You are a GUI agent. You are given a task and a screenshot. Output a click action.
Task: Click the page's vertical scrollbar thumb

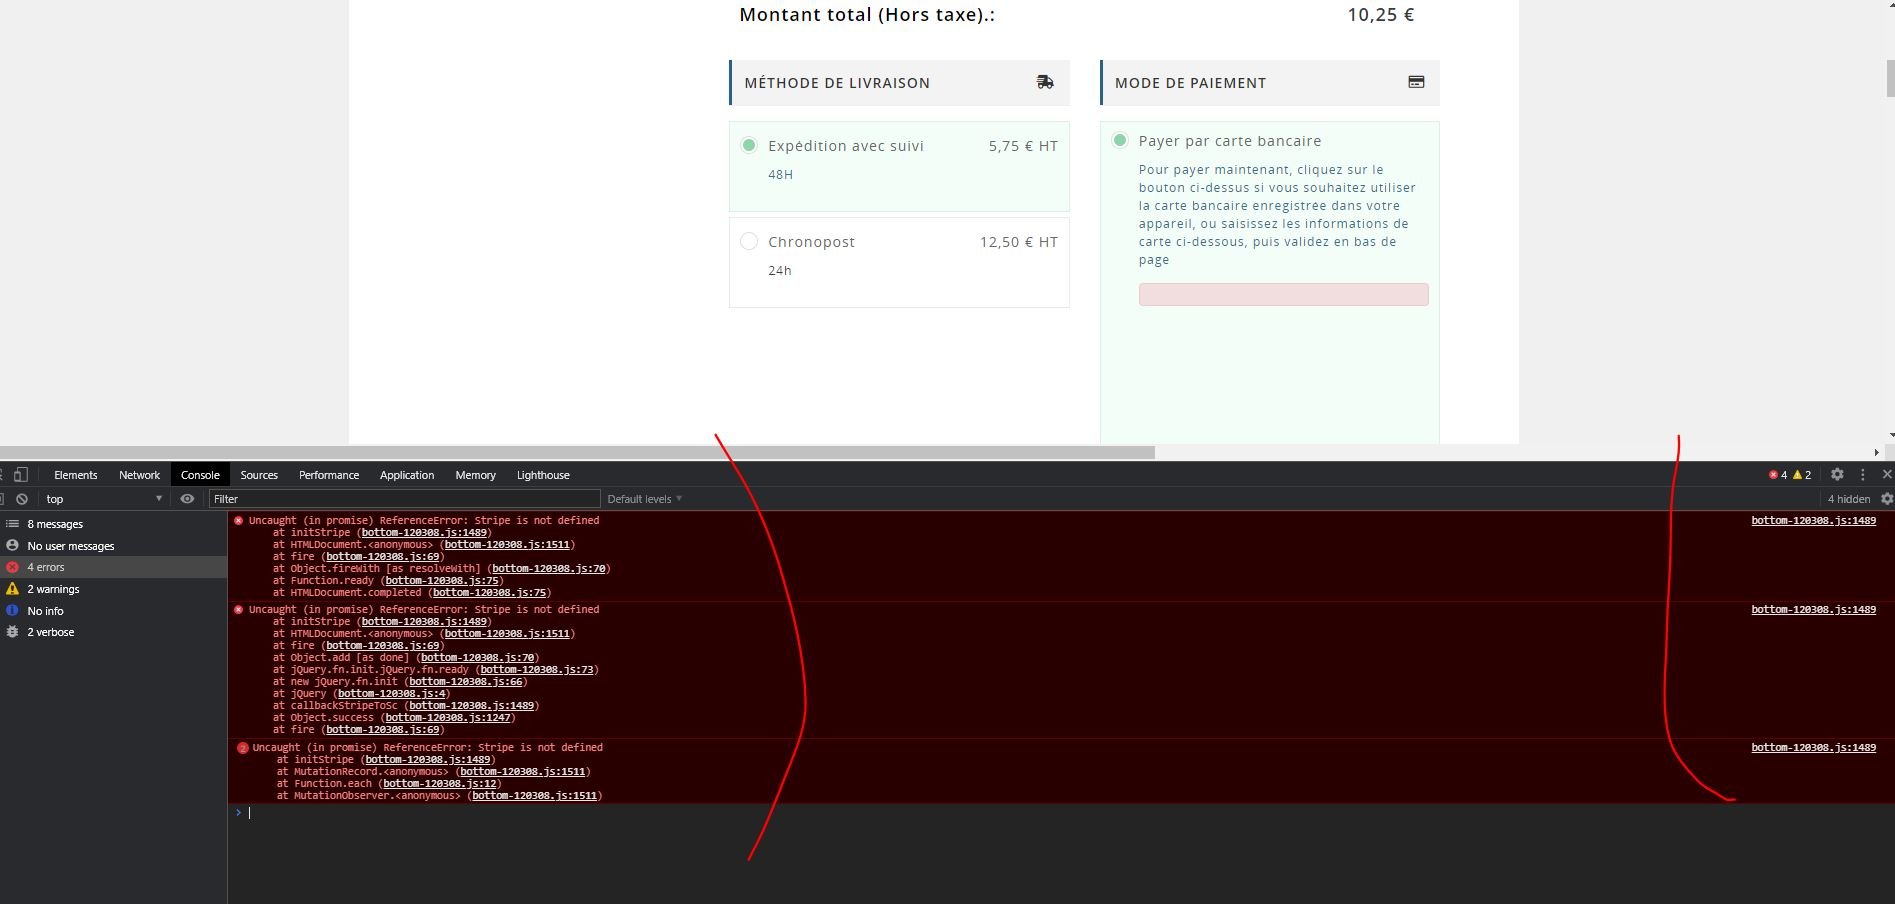[x=1890, y=79]
